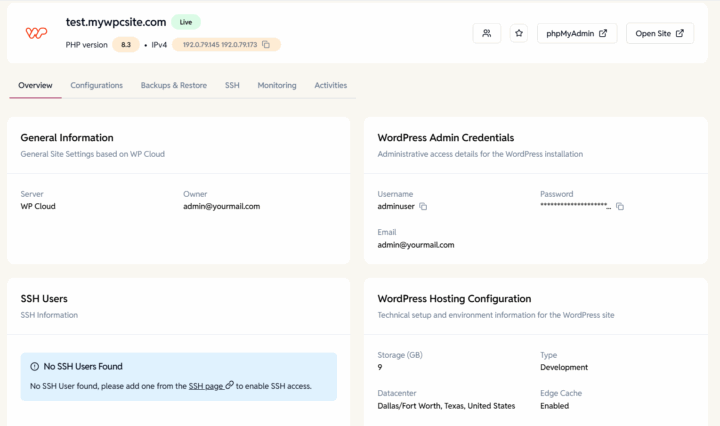Copy the IPv4 addresses
The height and width of the screenshot is (426, 720).
(266, 45)
